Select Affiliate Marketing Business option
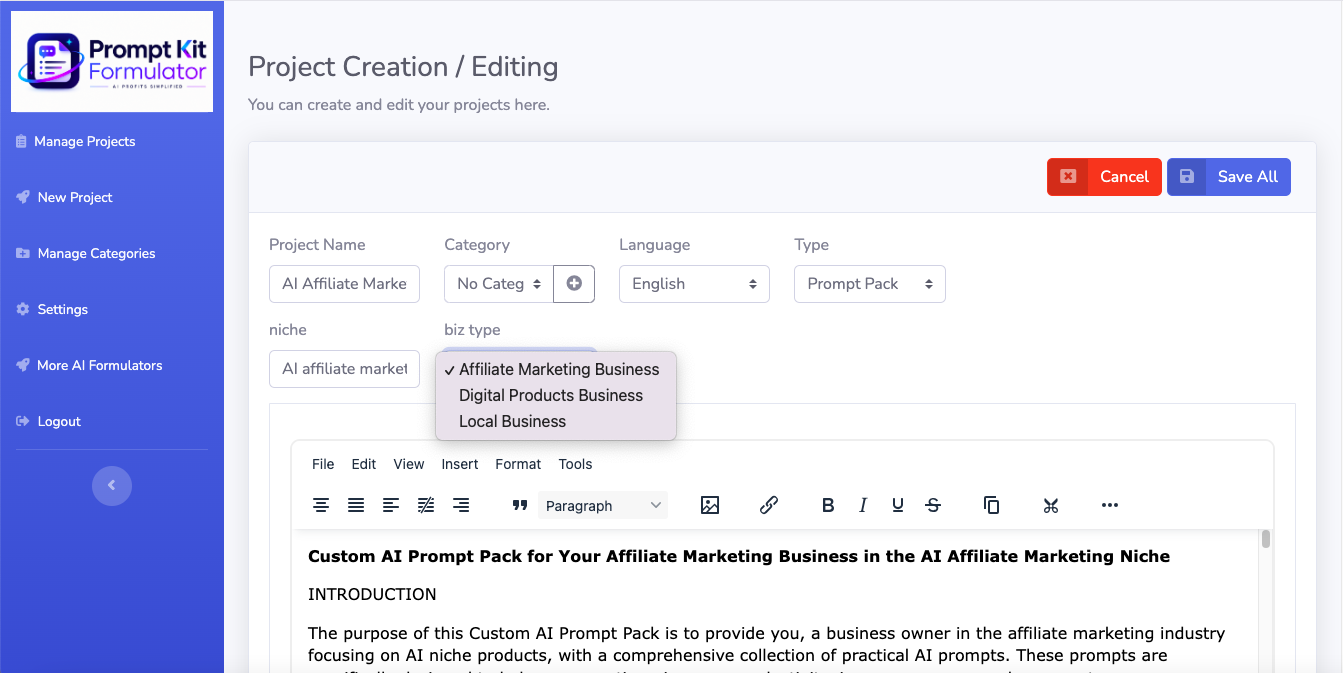 (x=556, y=369)
